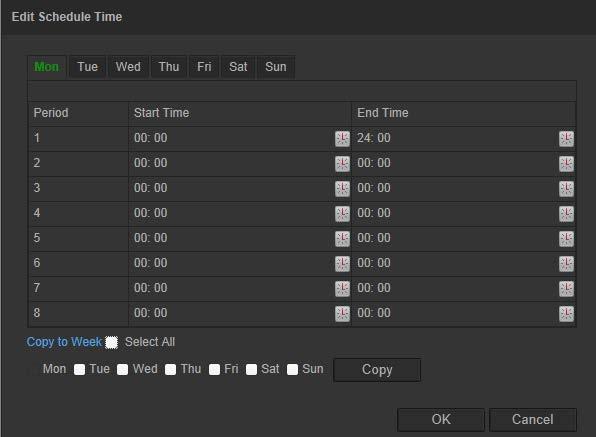Open time picker for Period 6 start time
The width and height of the screenshot is (596, 437).
tap(342, 264)
